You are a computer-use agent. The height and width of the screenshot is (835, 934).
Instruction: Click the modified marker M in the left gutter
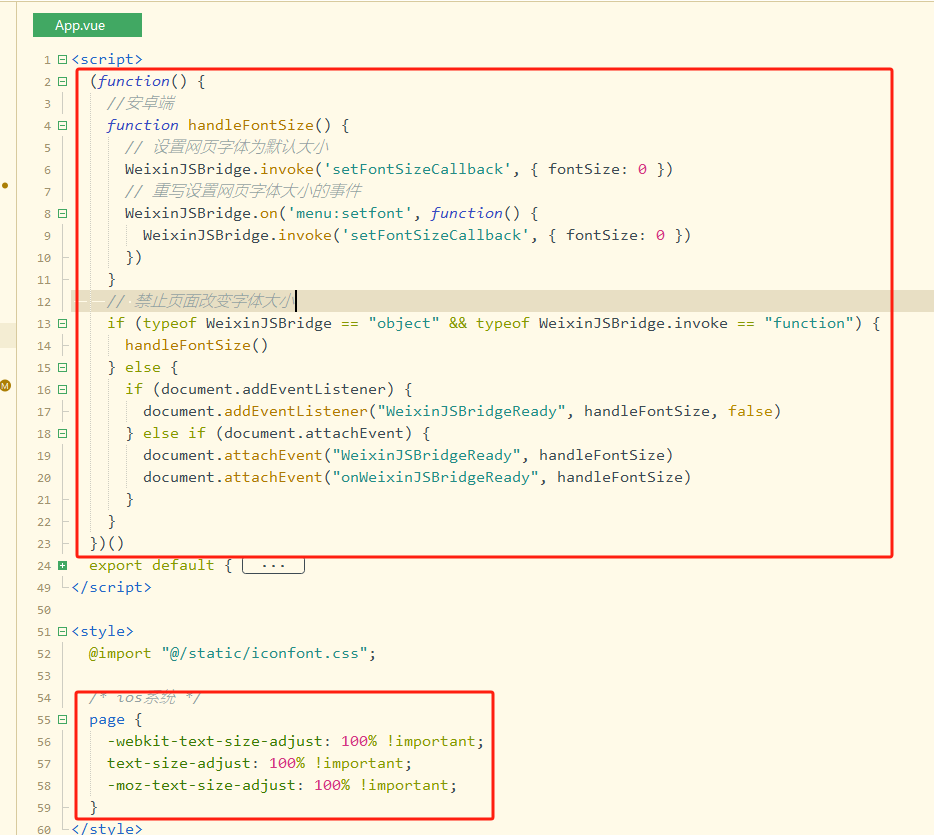point(5,385)
